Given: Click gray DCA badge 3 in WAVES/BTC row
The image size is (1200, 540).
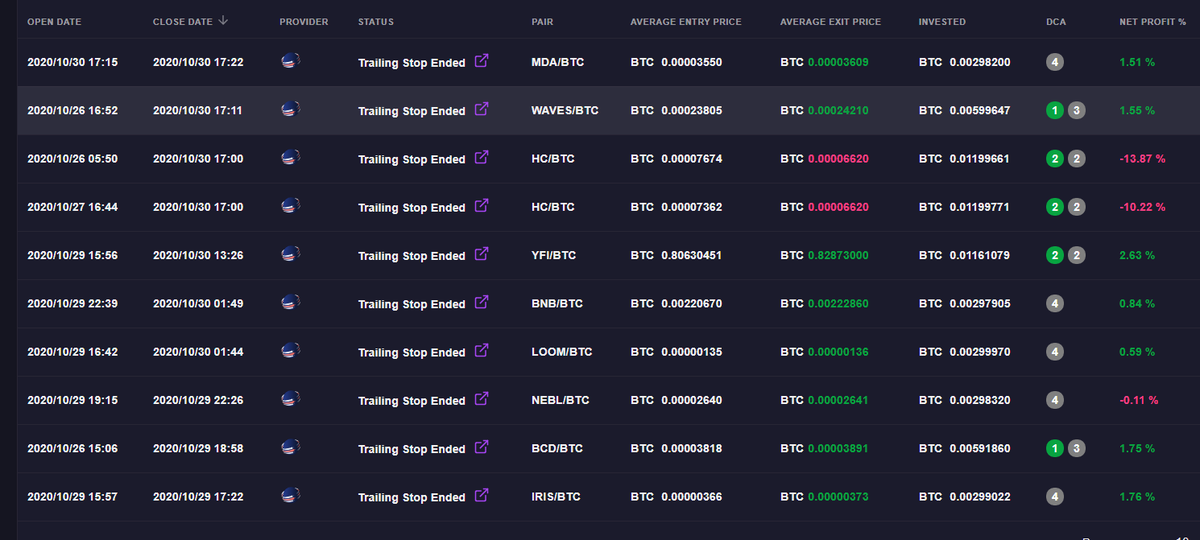Looking at the screenshot, I should (1076, 110).
